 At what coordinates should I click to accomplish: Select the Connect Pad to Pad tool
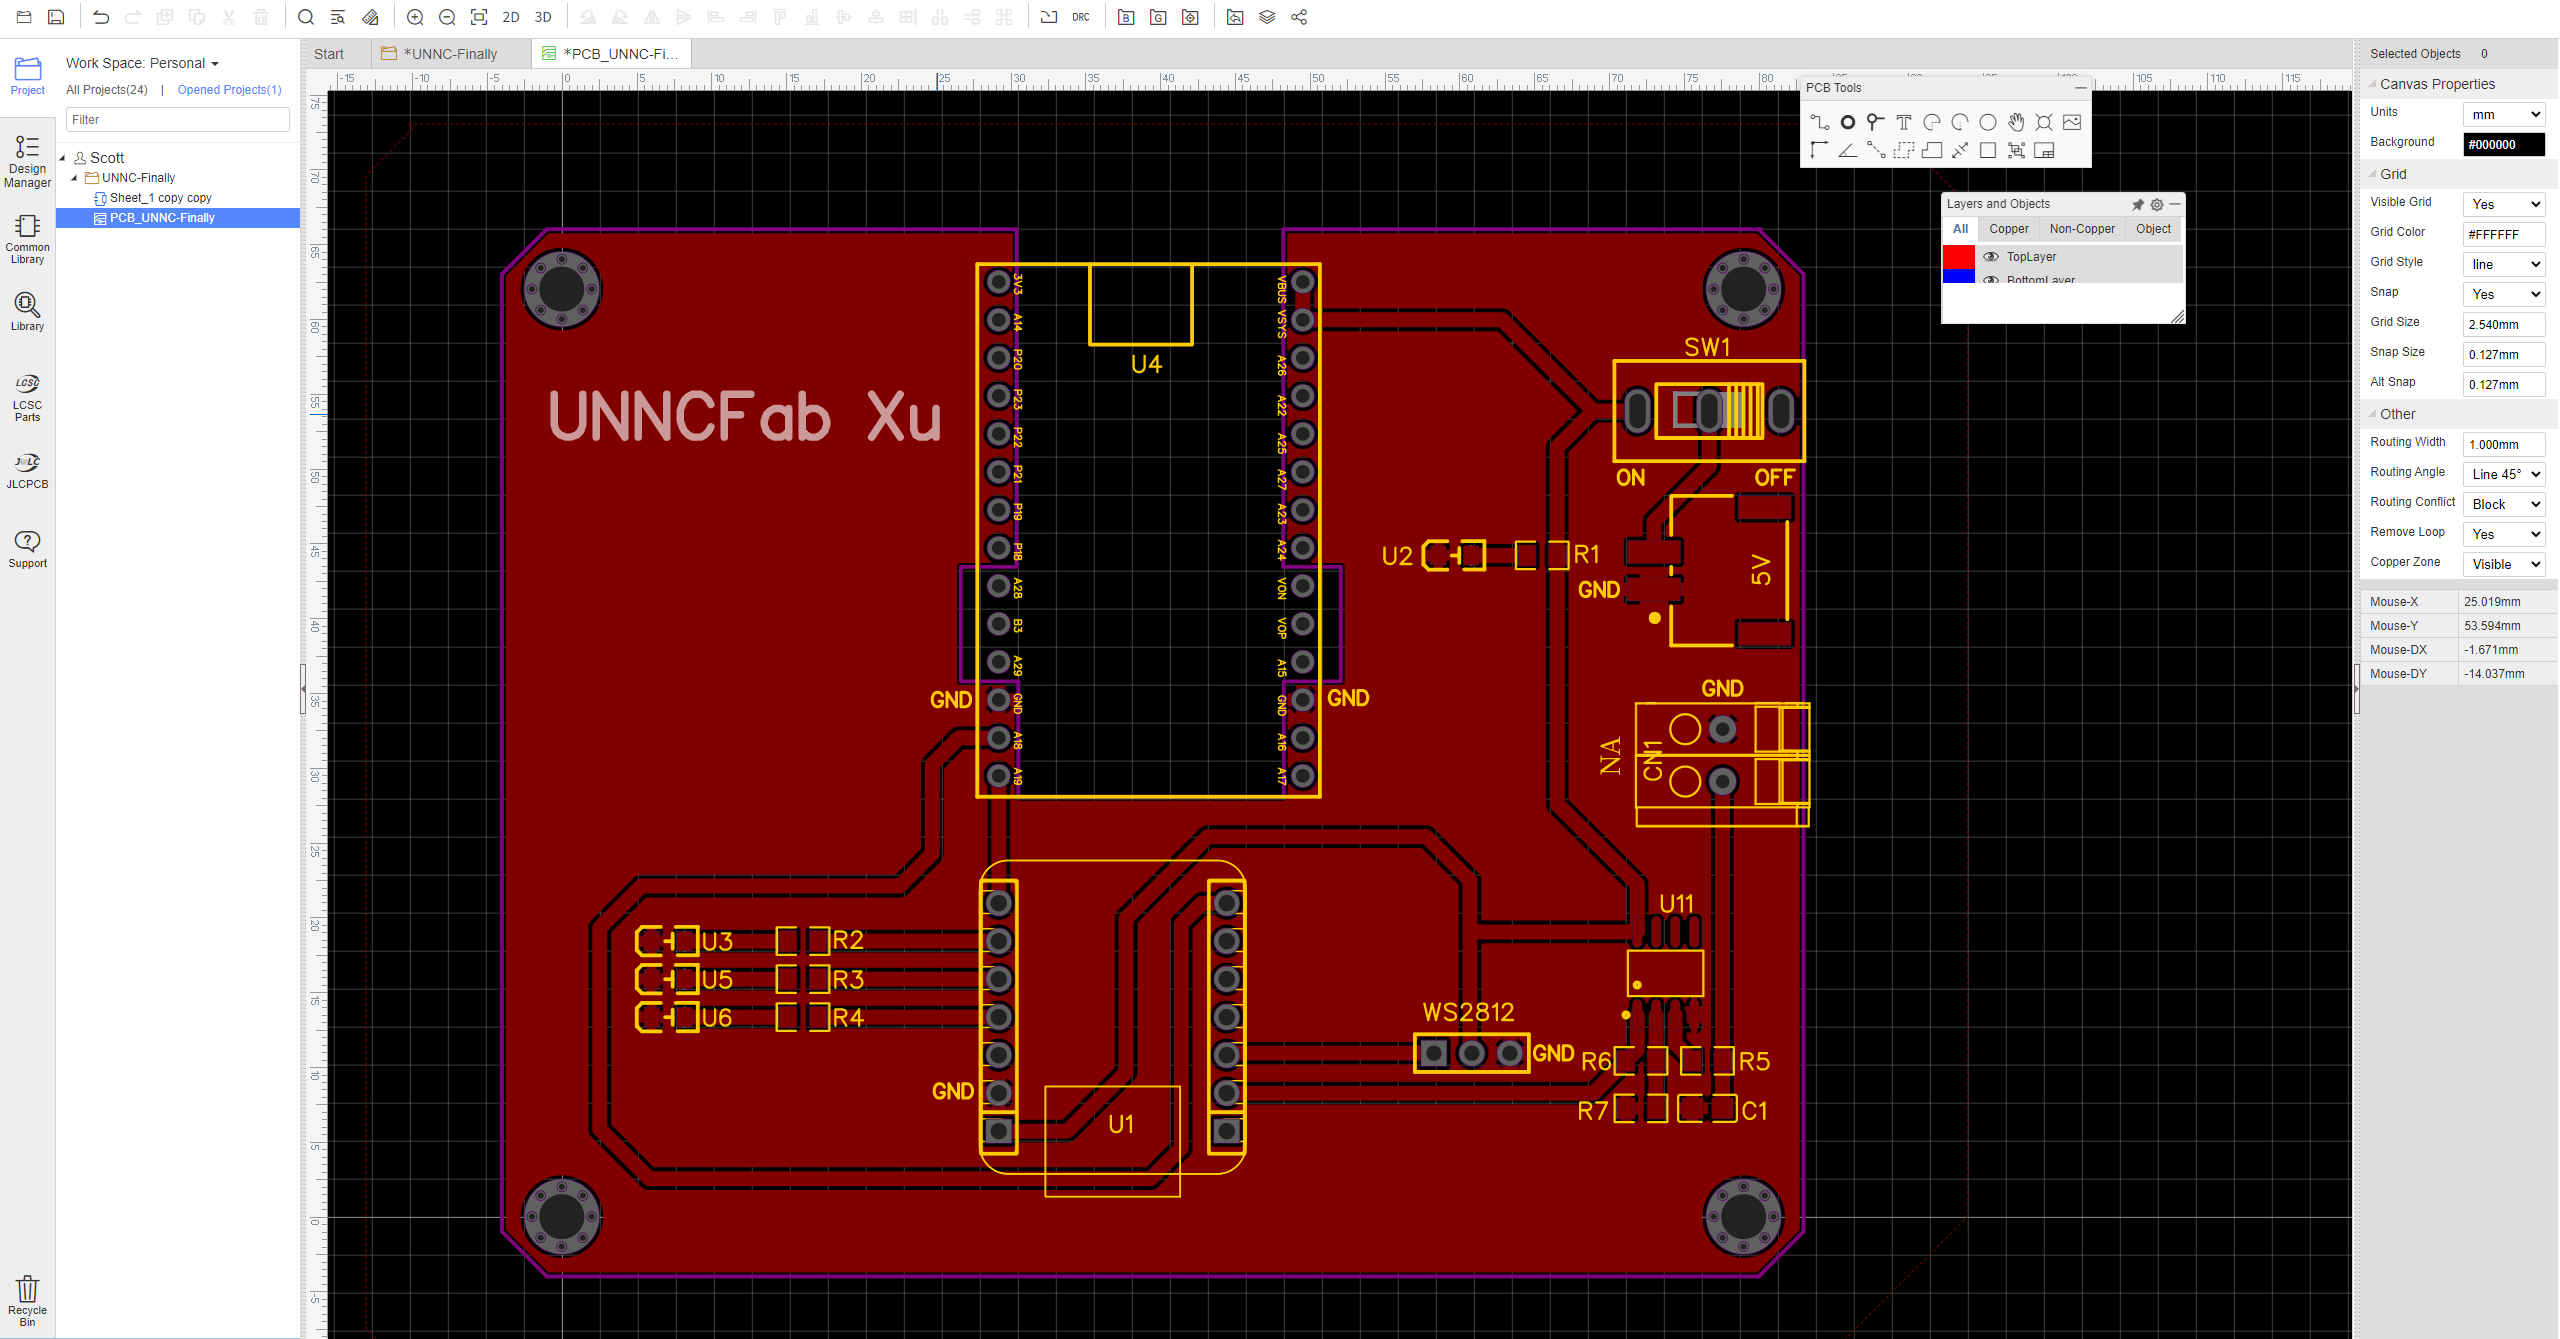click(x=1876, y=150)
